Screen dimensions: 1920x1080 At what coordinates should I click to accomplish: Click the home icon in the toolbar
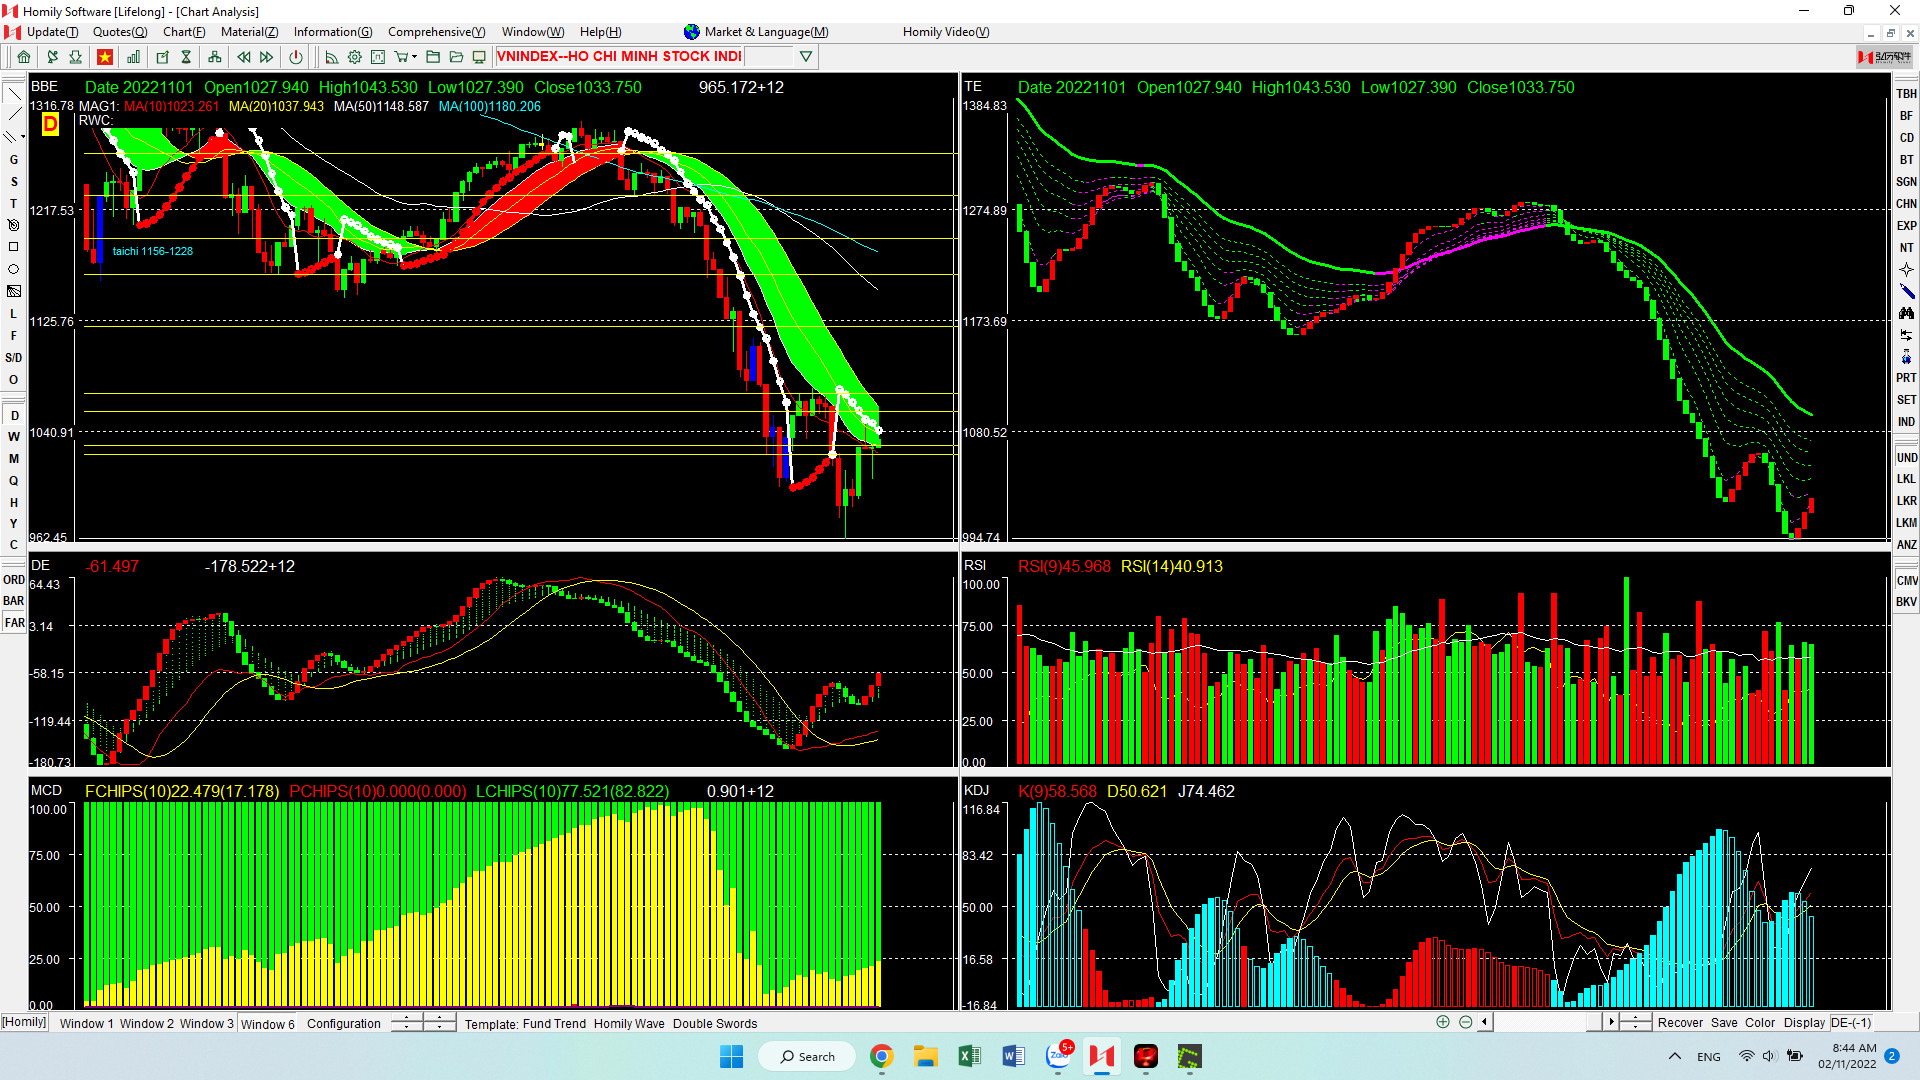(24, 57)
